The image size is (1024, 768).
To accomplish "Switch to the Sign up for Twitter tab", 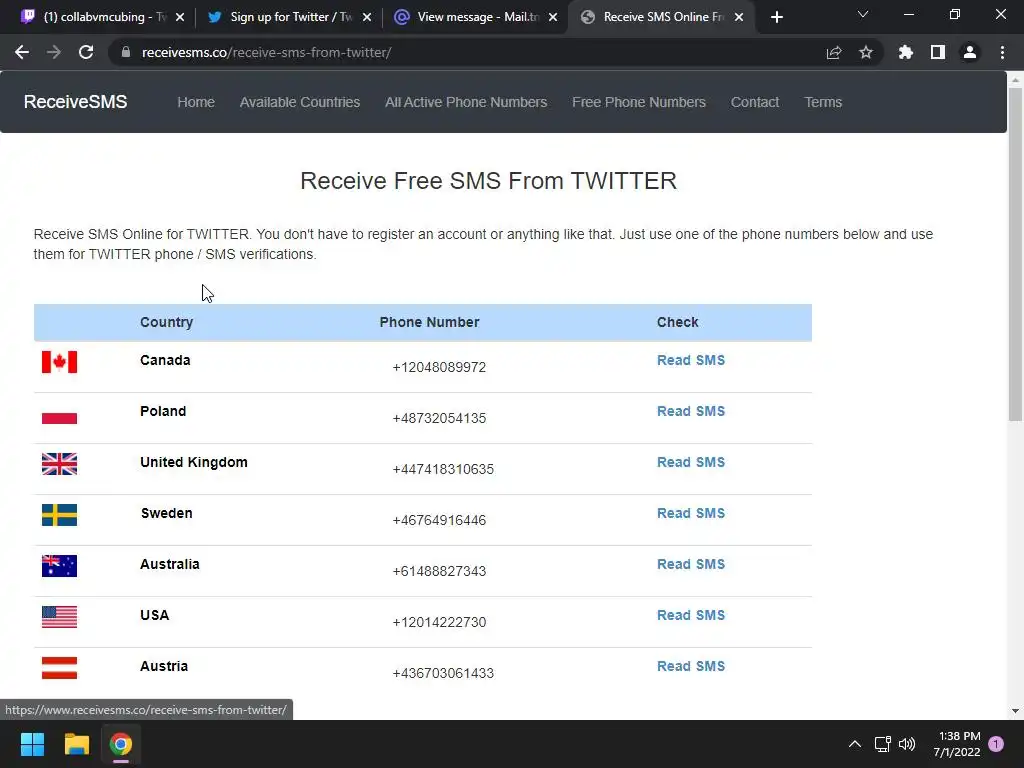I will (290, 17).
